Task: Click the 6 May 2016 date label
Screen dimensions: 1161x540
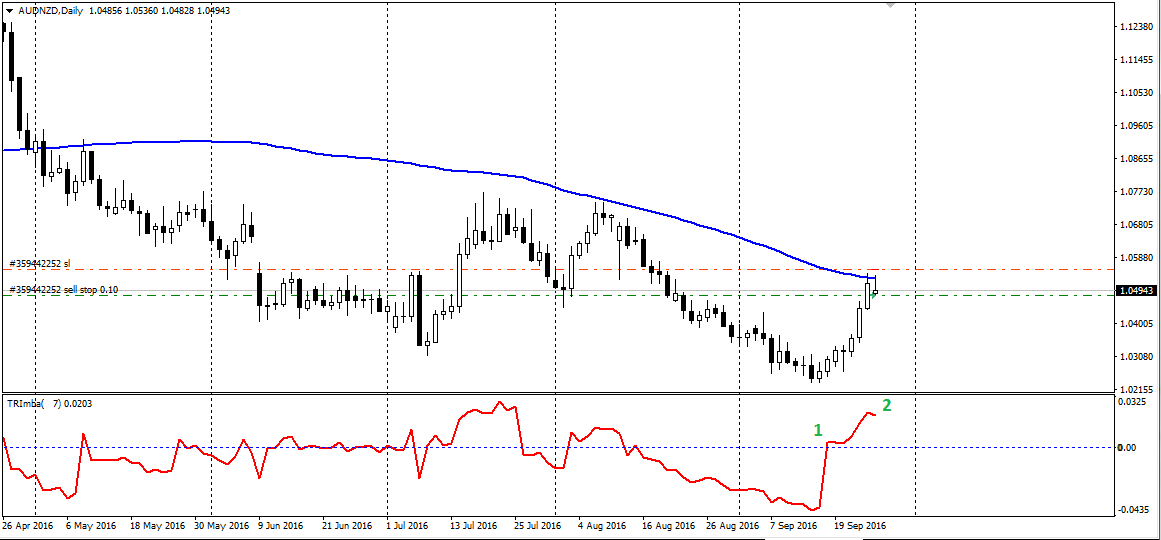Action: point(91,527)
